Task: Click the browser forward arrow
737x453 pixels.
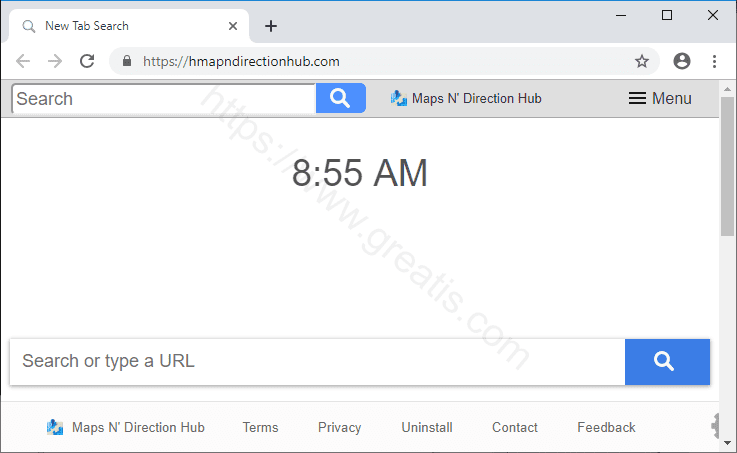Action: pyautogui.click(x=55, y=61)
